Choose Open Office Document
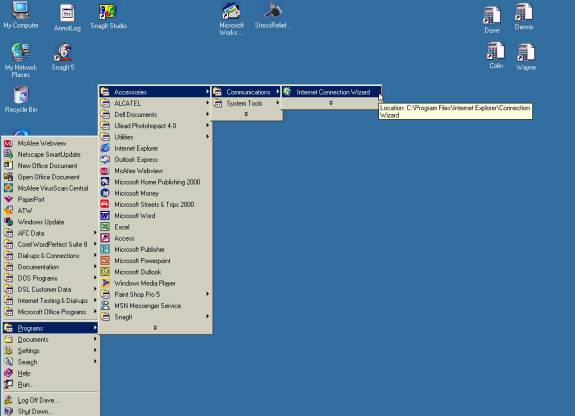 pos(51,177)
